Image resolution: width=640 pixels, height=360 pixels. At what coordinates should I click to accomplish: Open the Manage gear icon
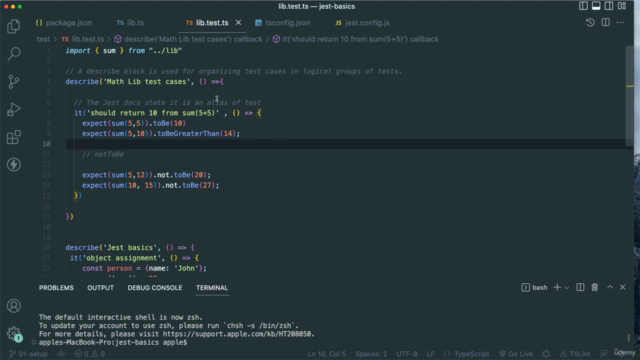(x=13, y=333)
